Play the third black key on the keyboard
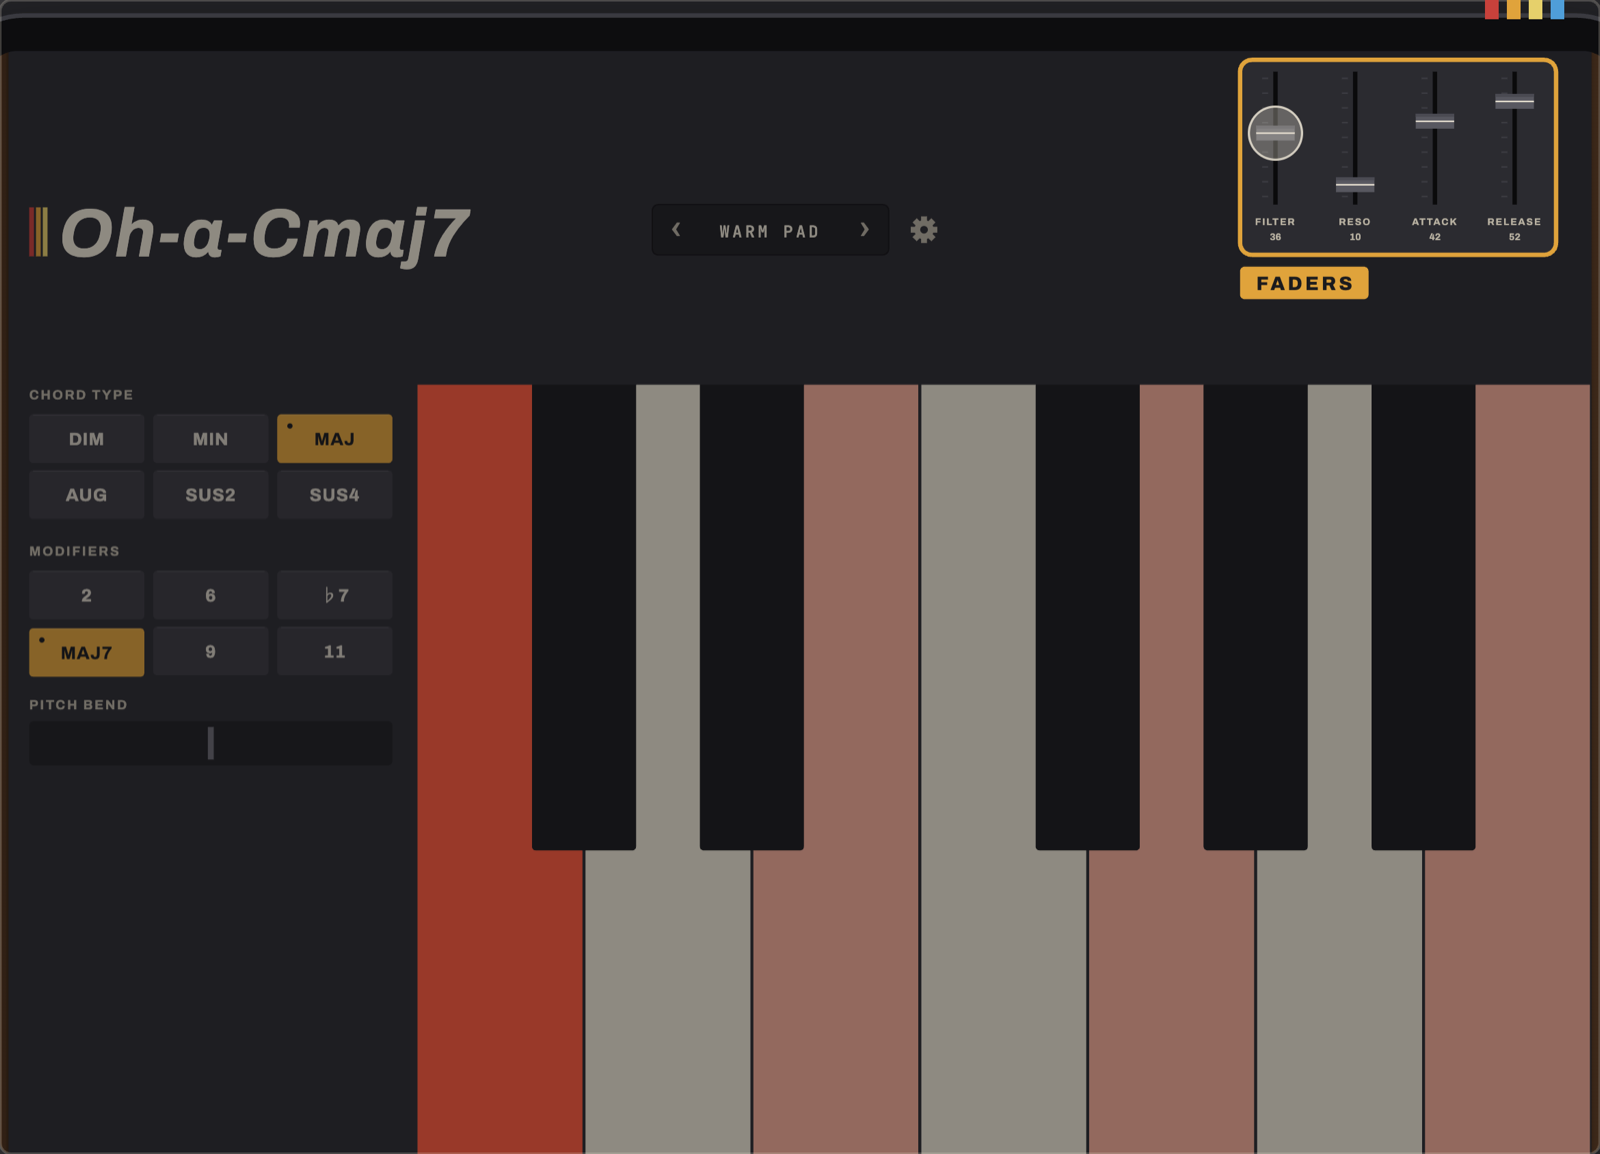 1087,617
